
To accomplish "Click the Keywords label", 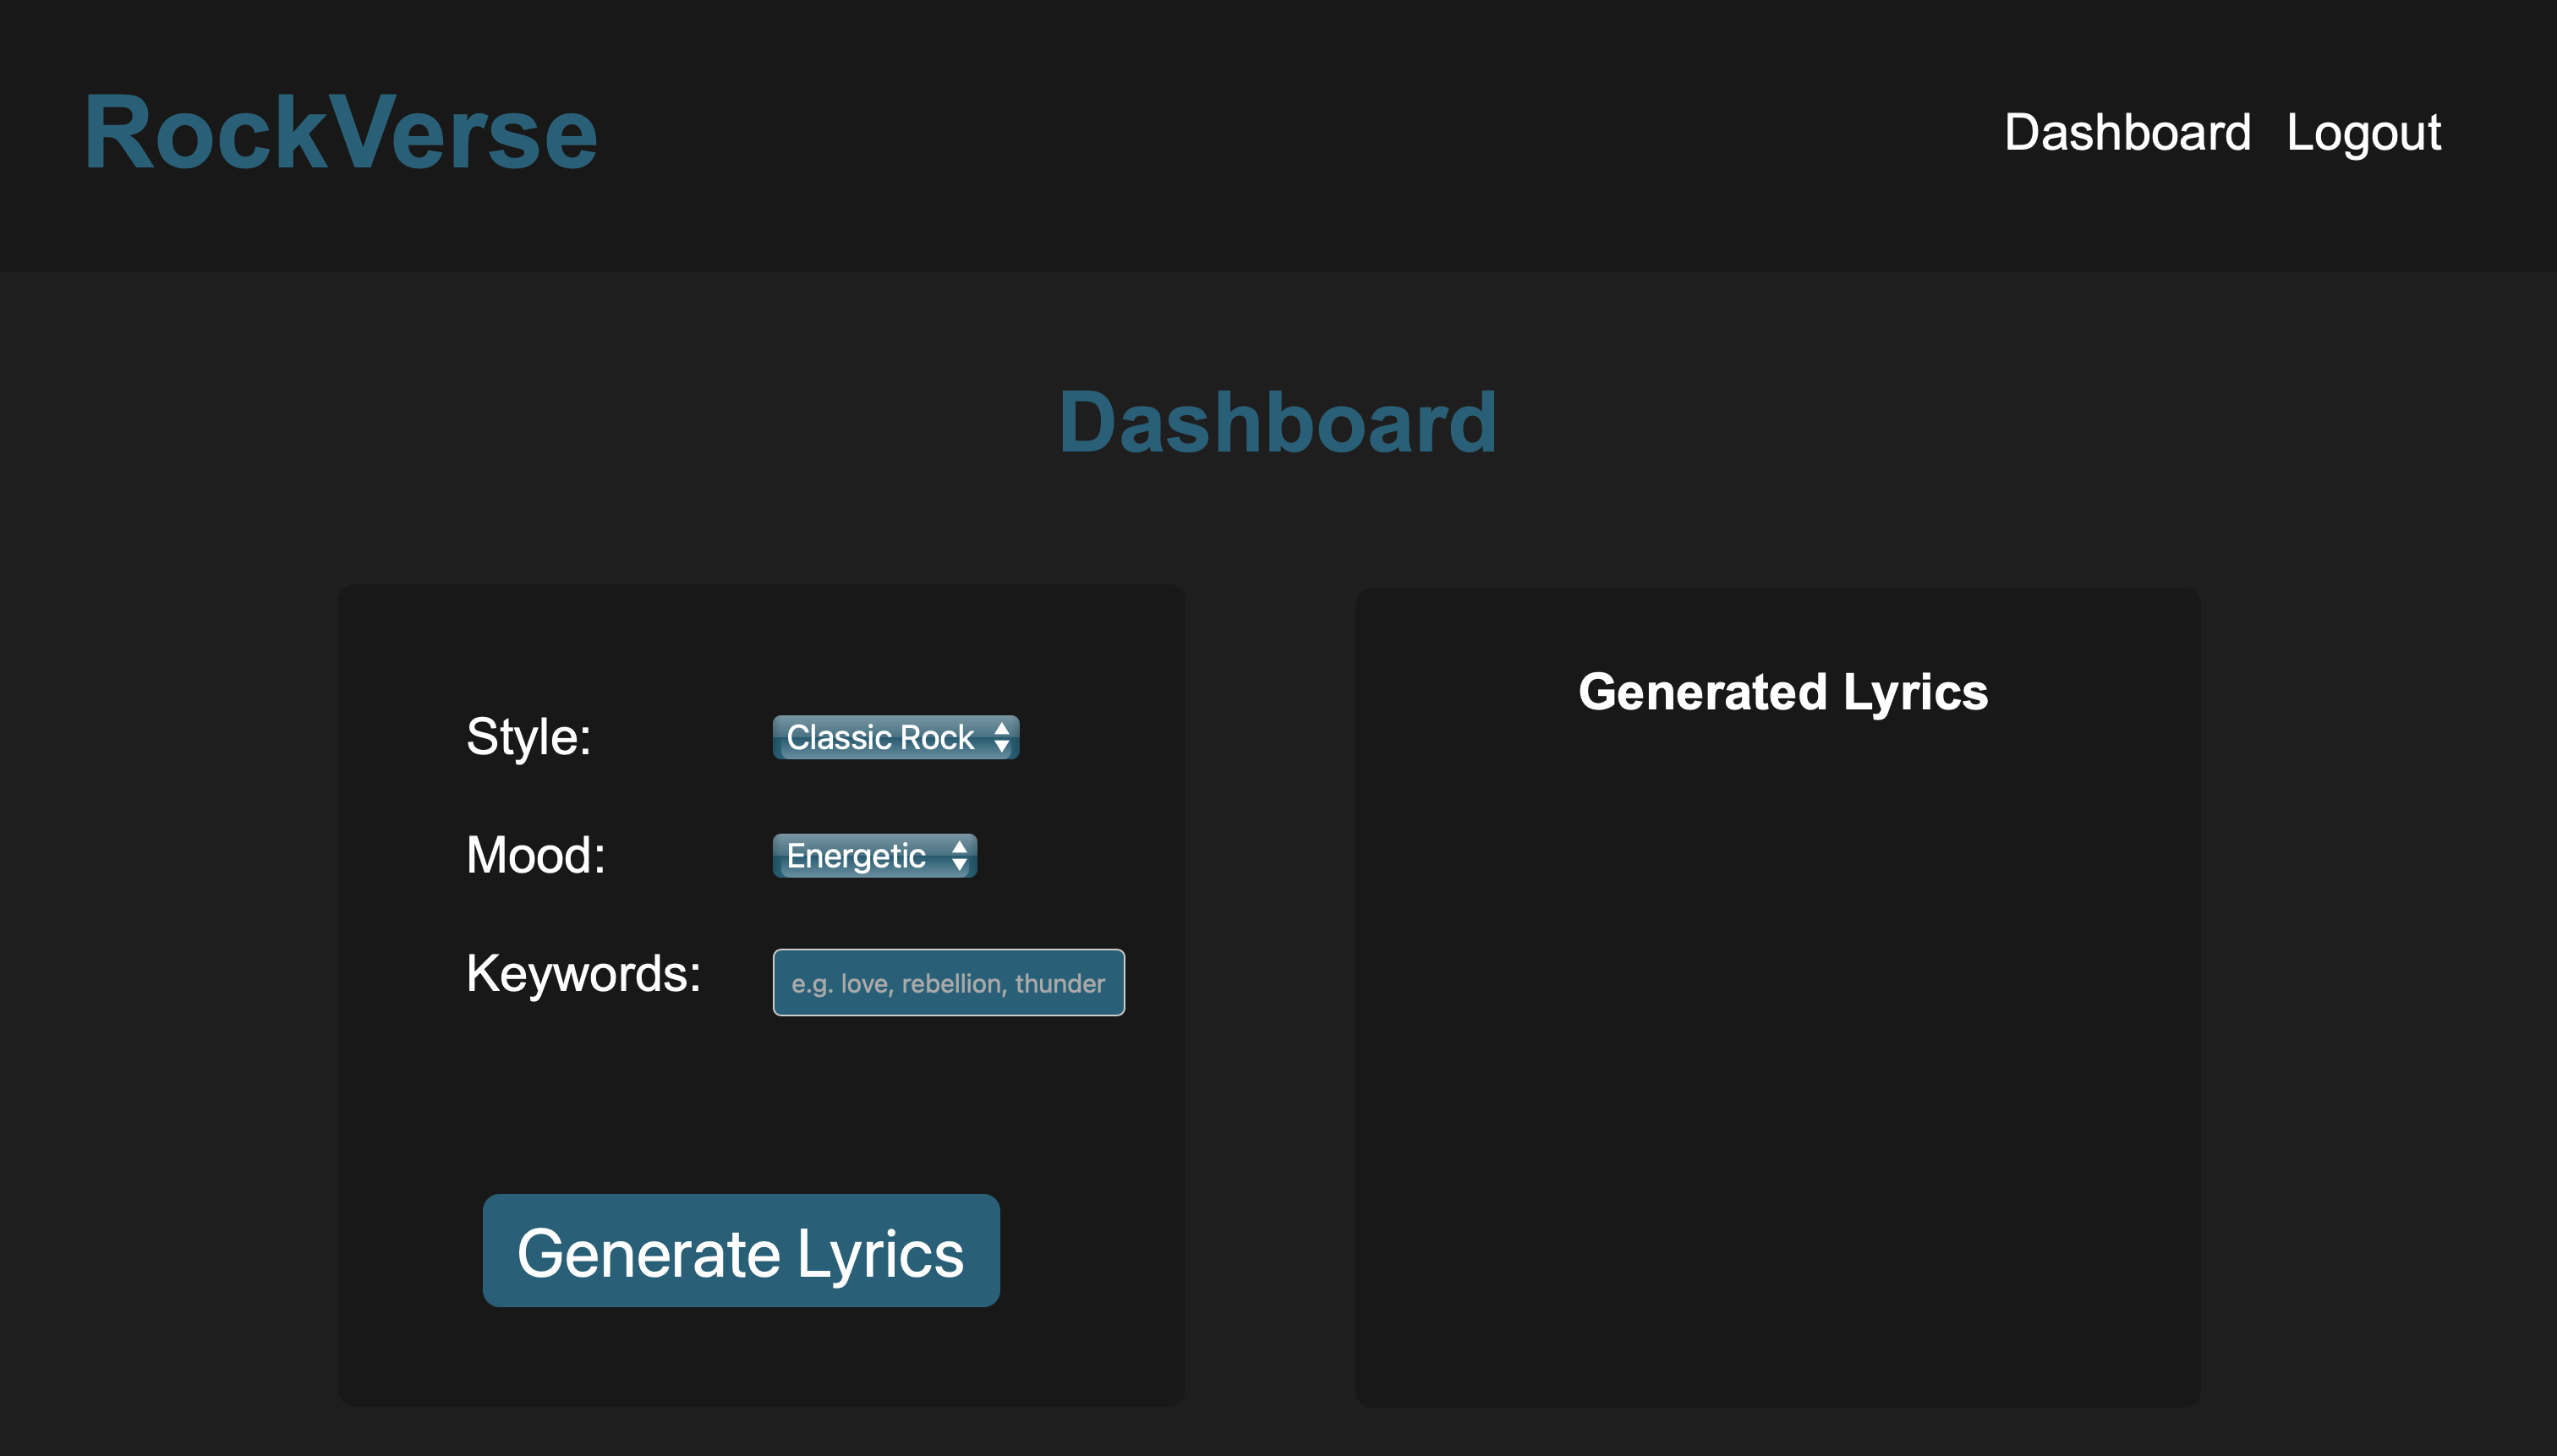I will 584,974.
